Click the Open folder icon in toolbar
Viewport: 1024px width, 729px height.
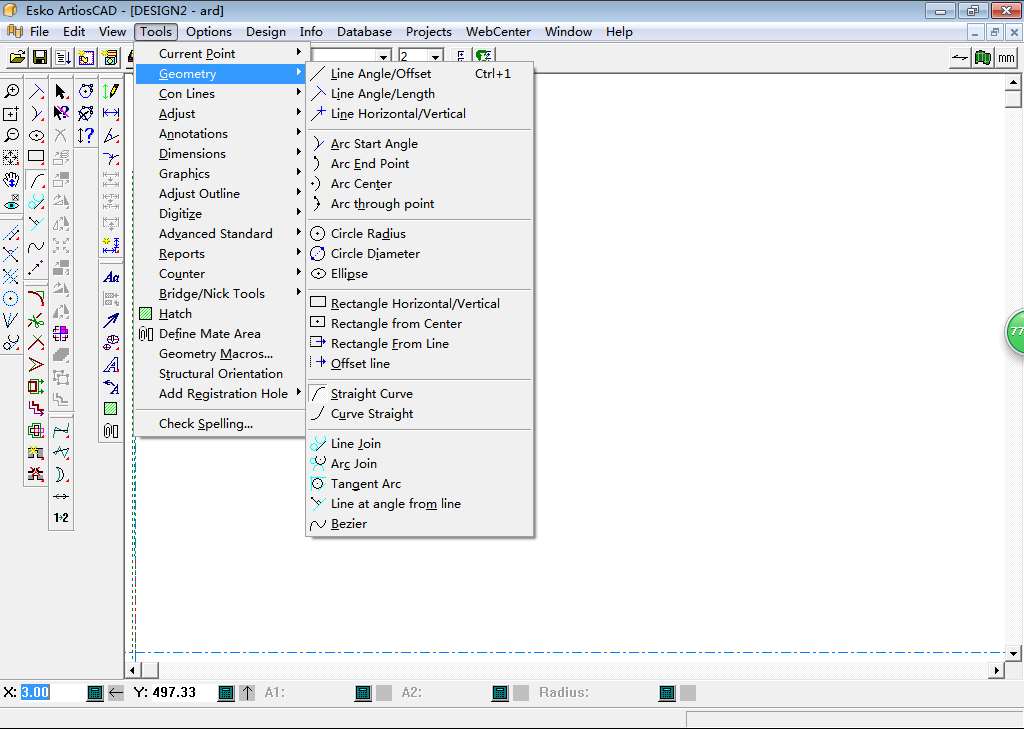tap(17, 58)
